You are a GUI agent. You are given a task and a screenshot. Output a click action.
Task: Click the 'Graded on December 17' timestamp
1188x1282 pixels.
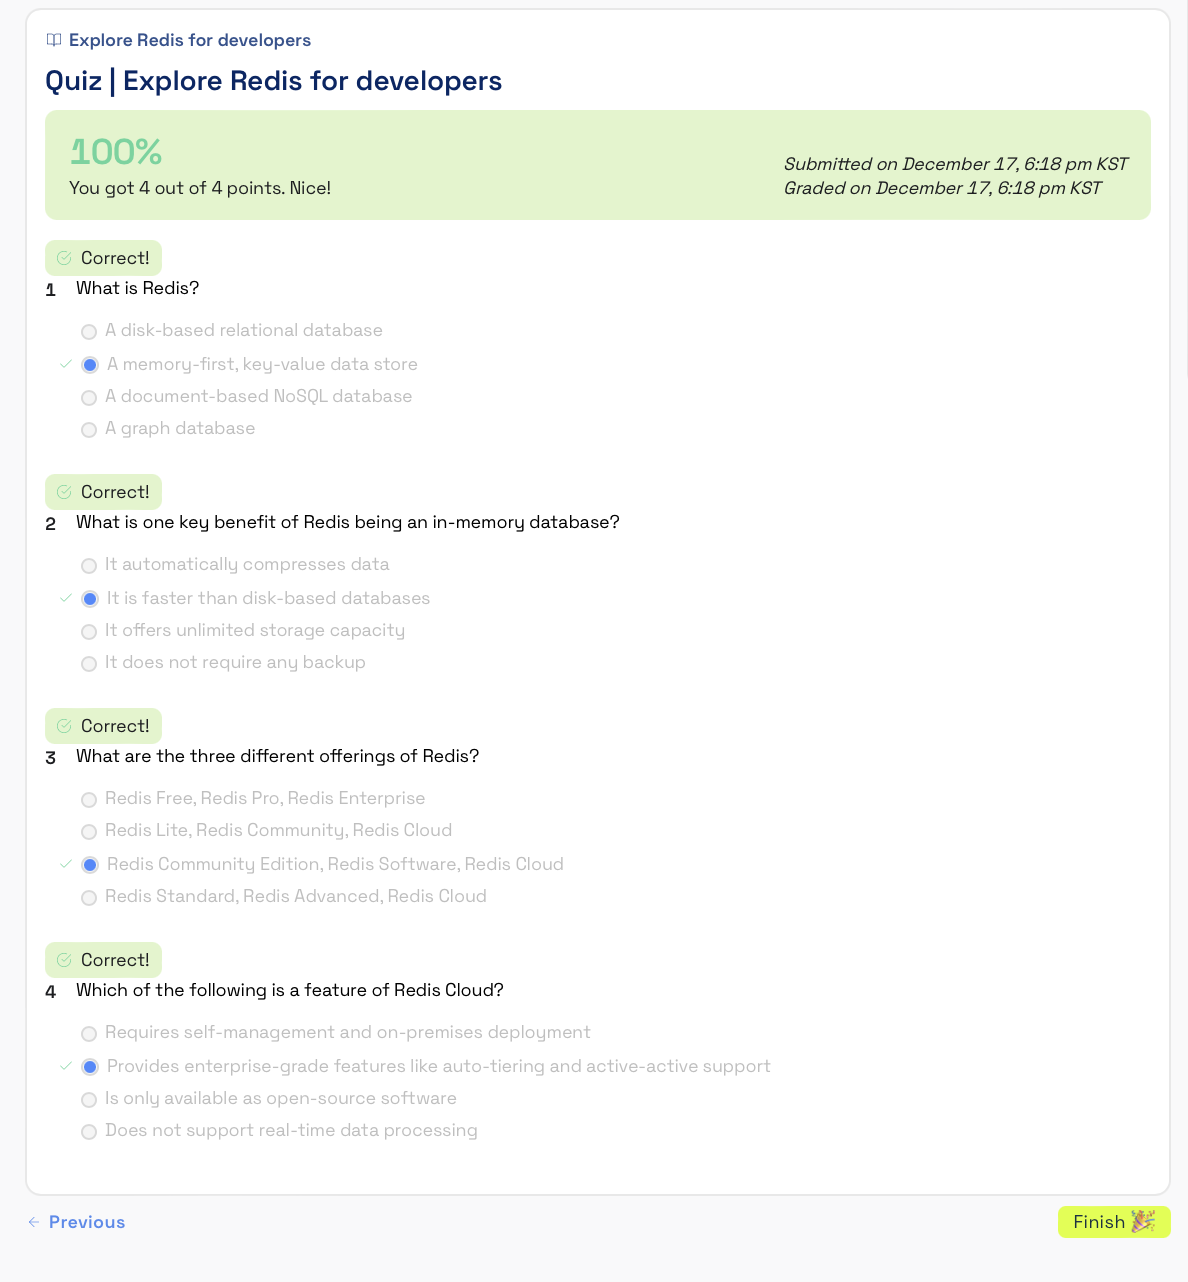[943, 188]
